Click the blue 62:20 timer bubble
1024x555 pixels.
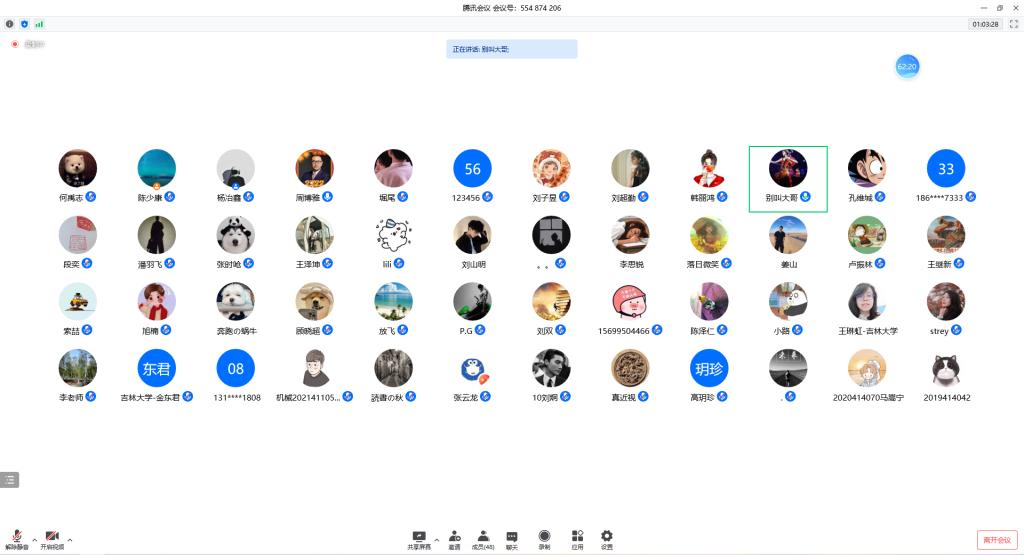(907, 66)
